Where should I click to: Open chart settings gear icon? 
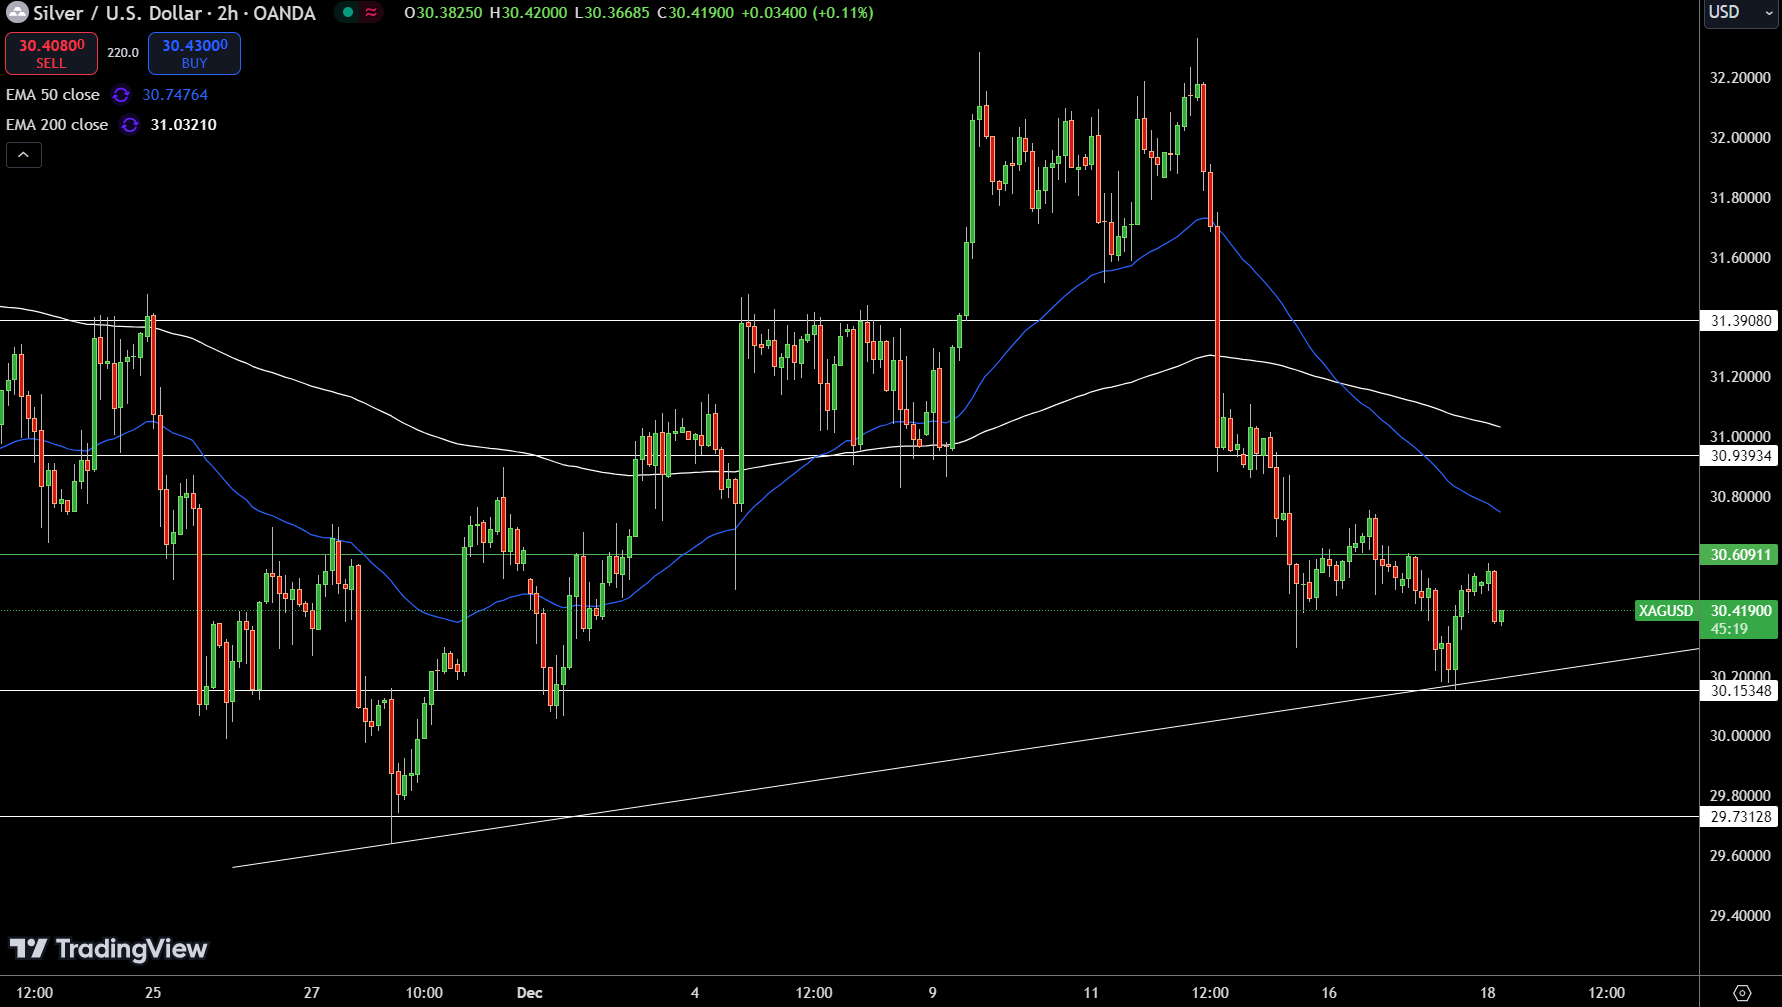coord(1742,993)
